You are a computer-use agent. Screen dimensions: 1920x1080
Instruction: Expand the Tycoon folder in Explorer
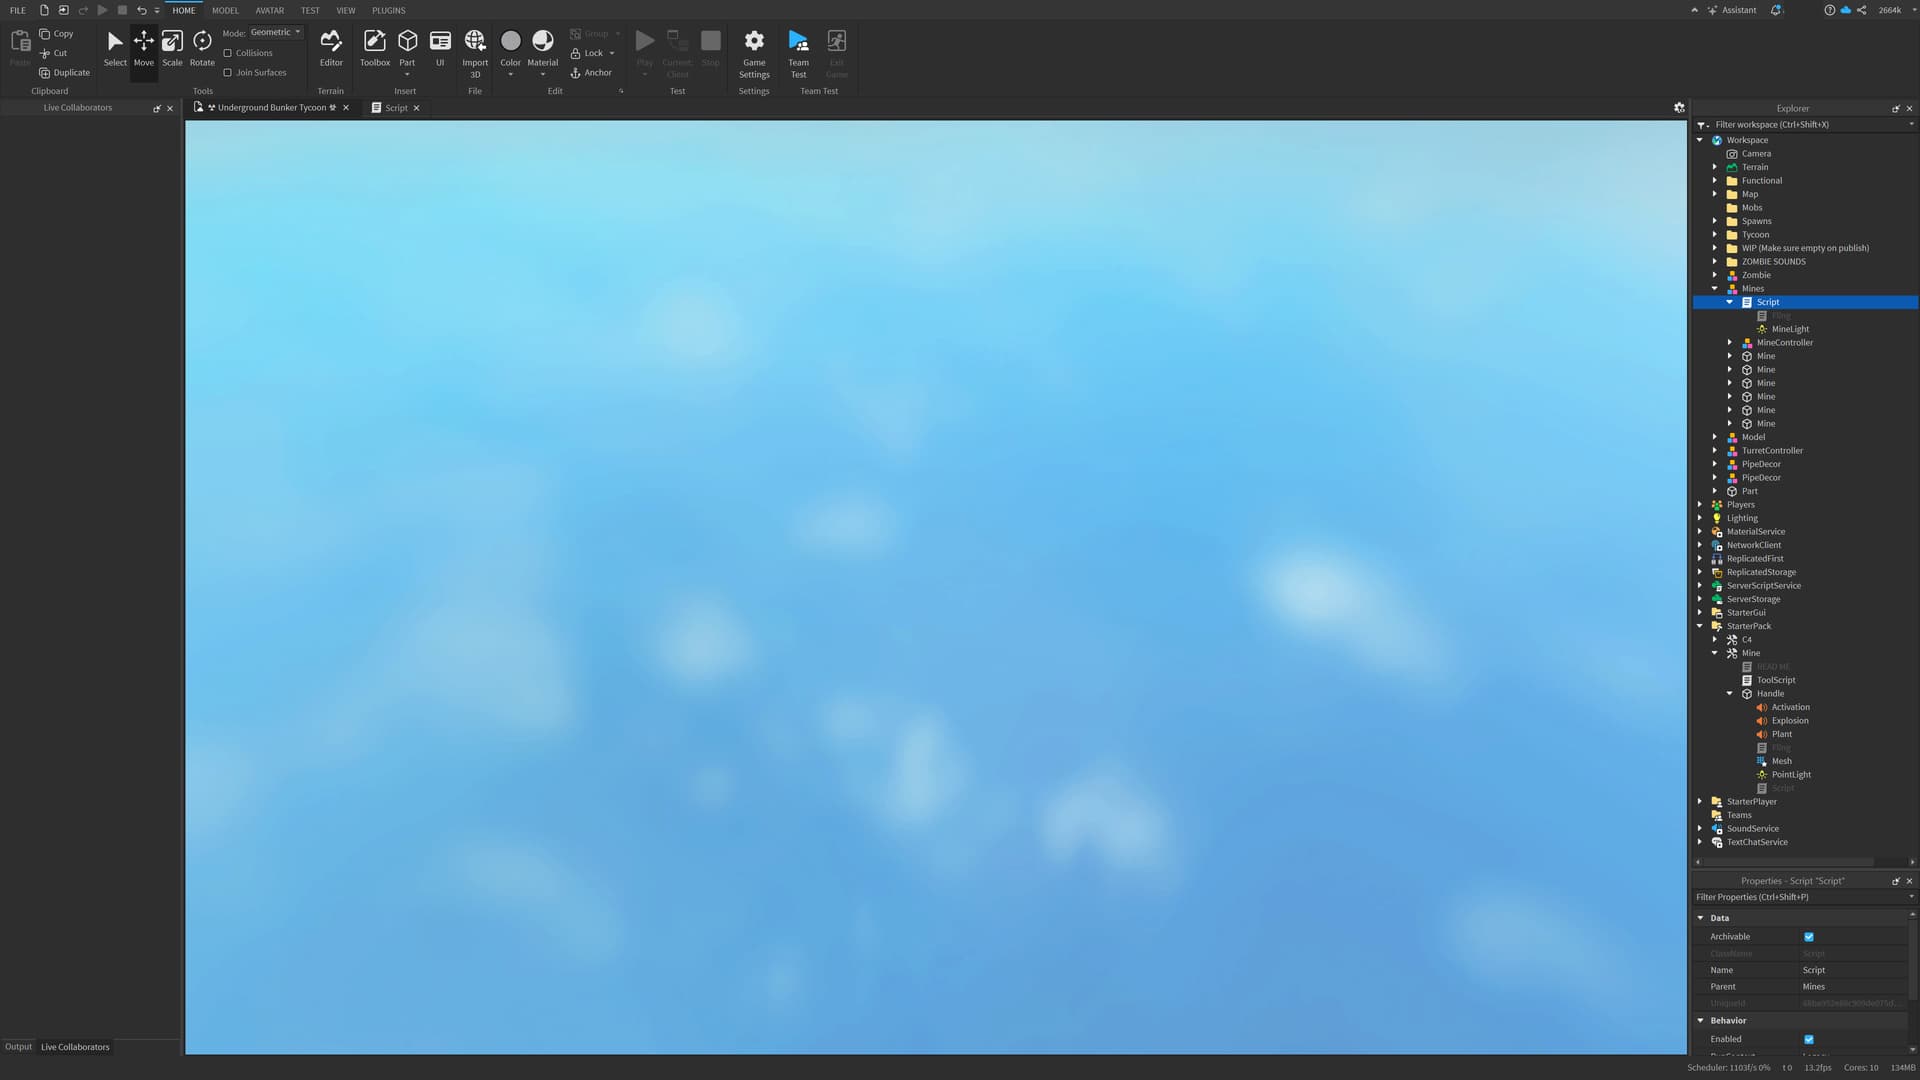point(1715,235)
